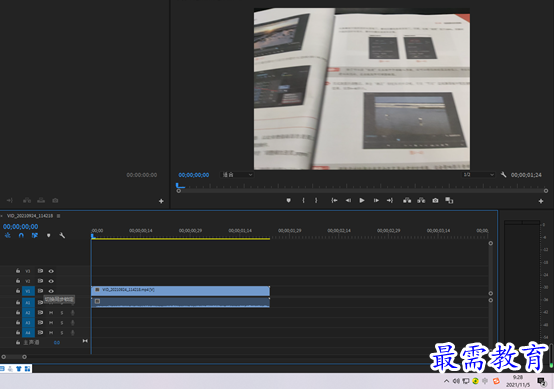
Task: Toggle V2 track lock
Action: click(18, 281)
